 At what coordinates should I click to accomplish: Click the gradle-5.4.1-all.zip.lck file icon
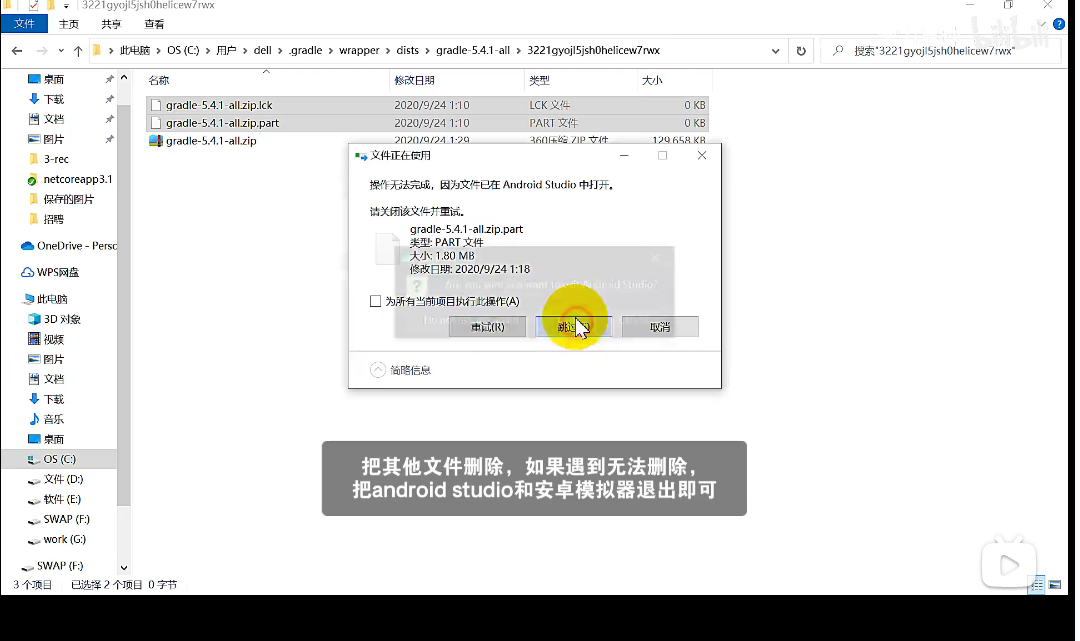156,105
